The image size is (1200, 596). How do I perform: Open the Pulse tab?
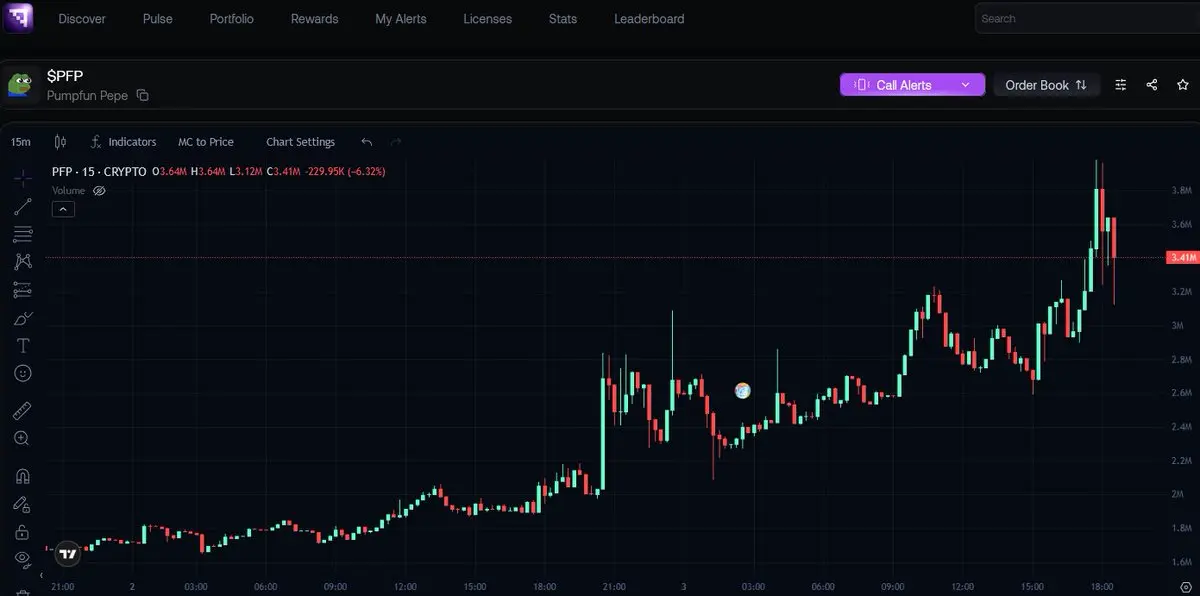click(x=158, y=19)
